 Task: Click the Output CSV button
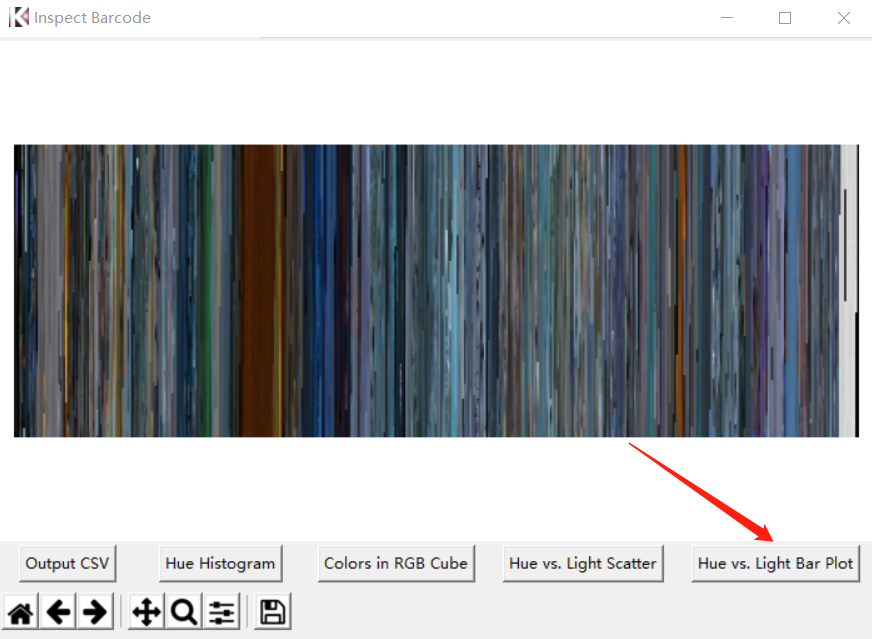(x=67, y=563)
